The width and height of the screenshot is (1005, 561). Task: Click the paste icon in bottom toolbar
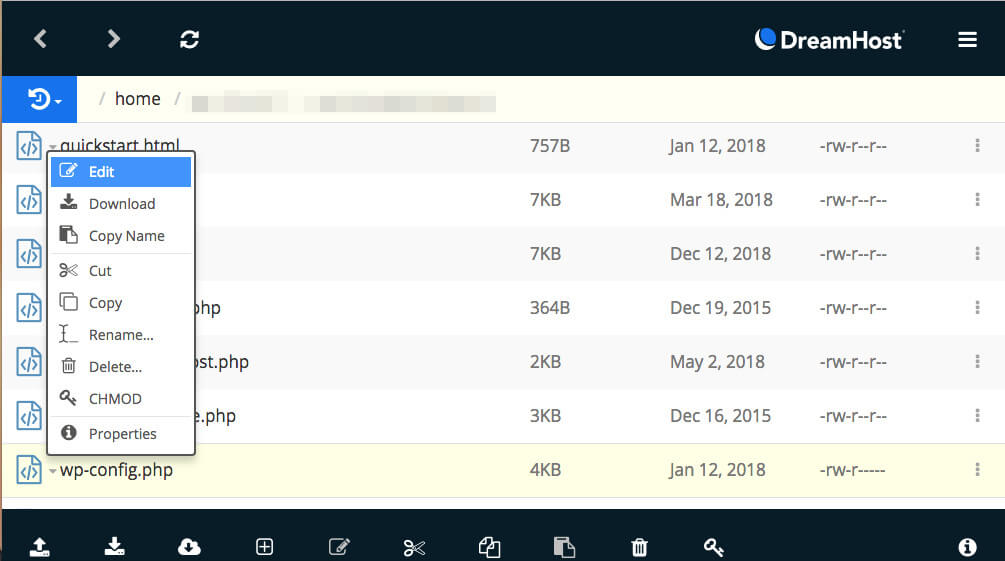click(565, 546)
